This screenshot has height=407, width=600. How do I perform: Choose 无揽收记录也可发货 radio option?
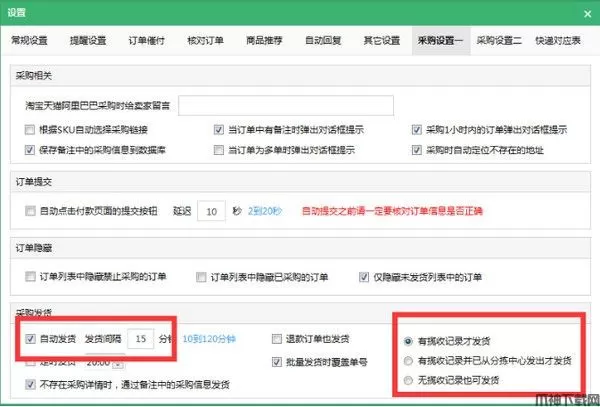pos(408,380)
